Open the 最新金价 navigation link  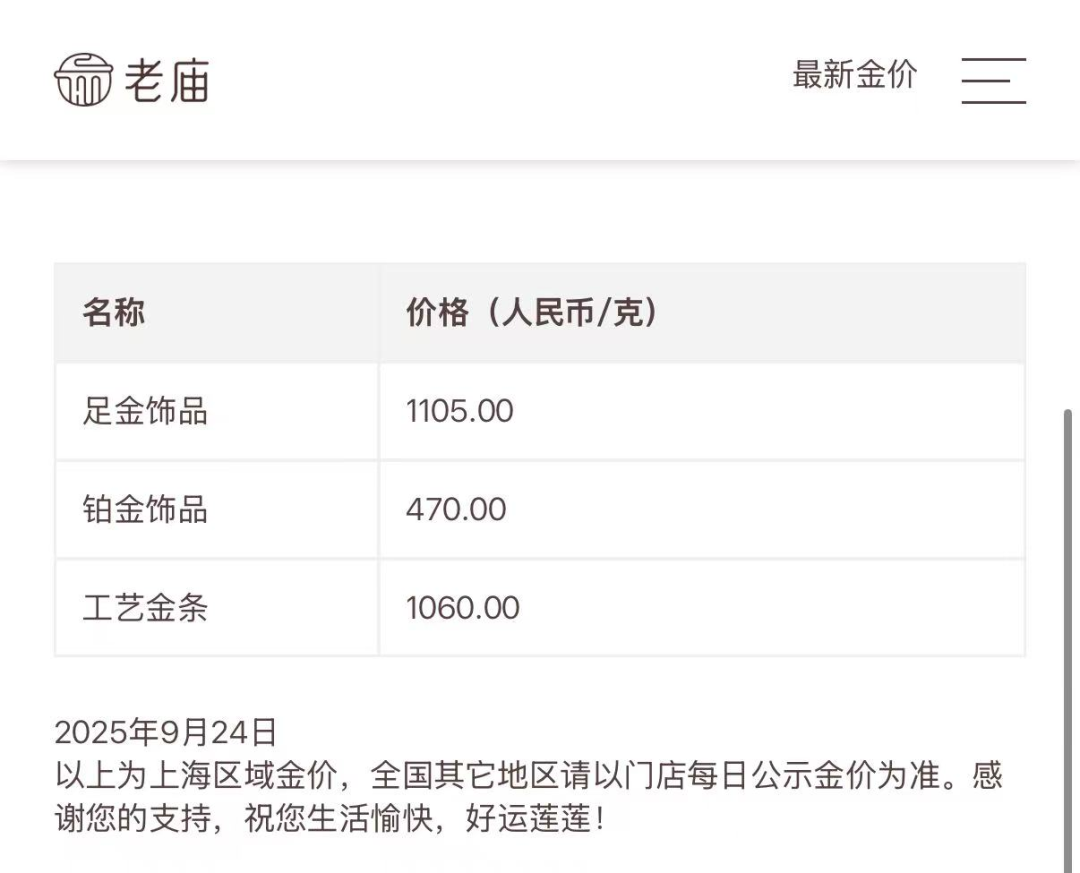854,75
